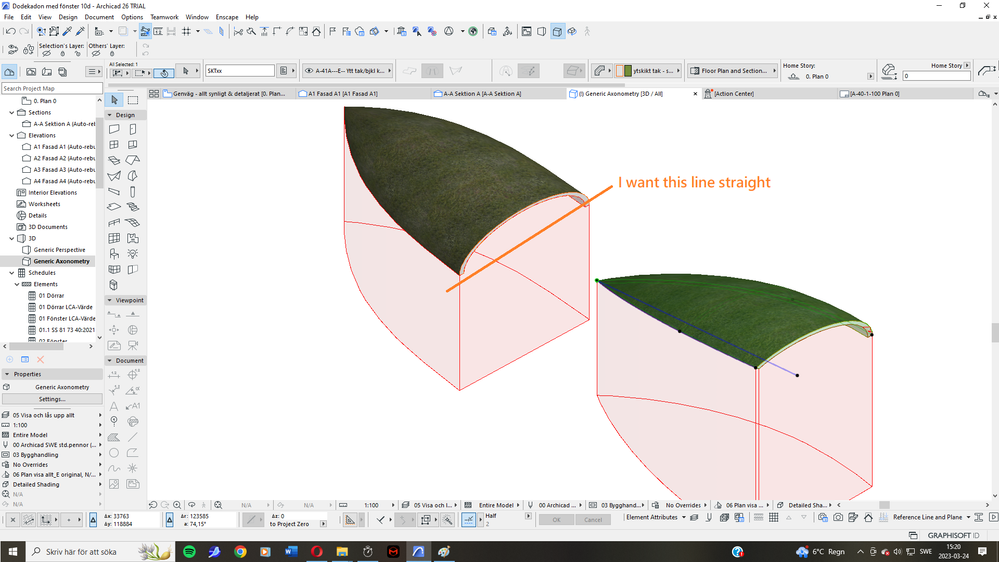
Task: Select the Column tool
Action: click(133, 191)
